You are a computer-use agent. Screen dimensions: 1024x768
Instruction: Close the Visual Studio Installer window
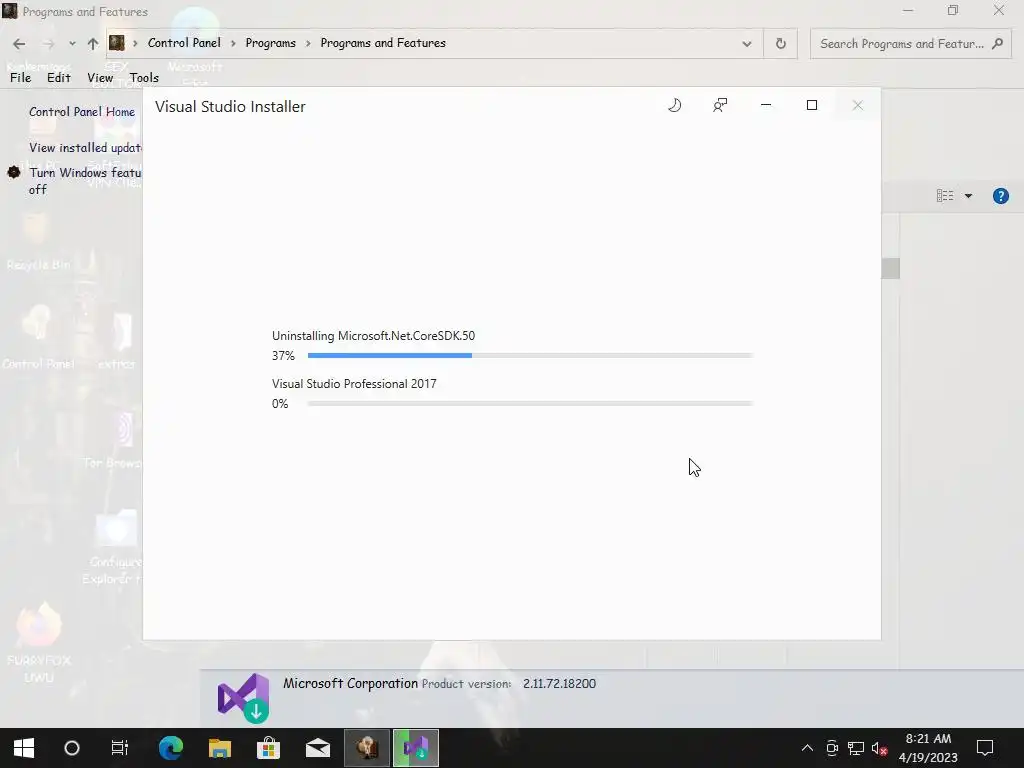coord(857,105)
